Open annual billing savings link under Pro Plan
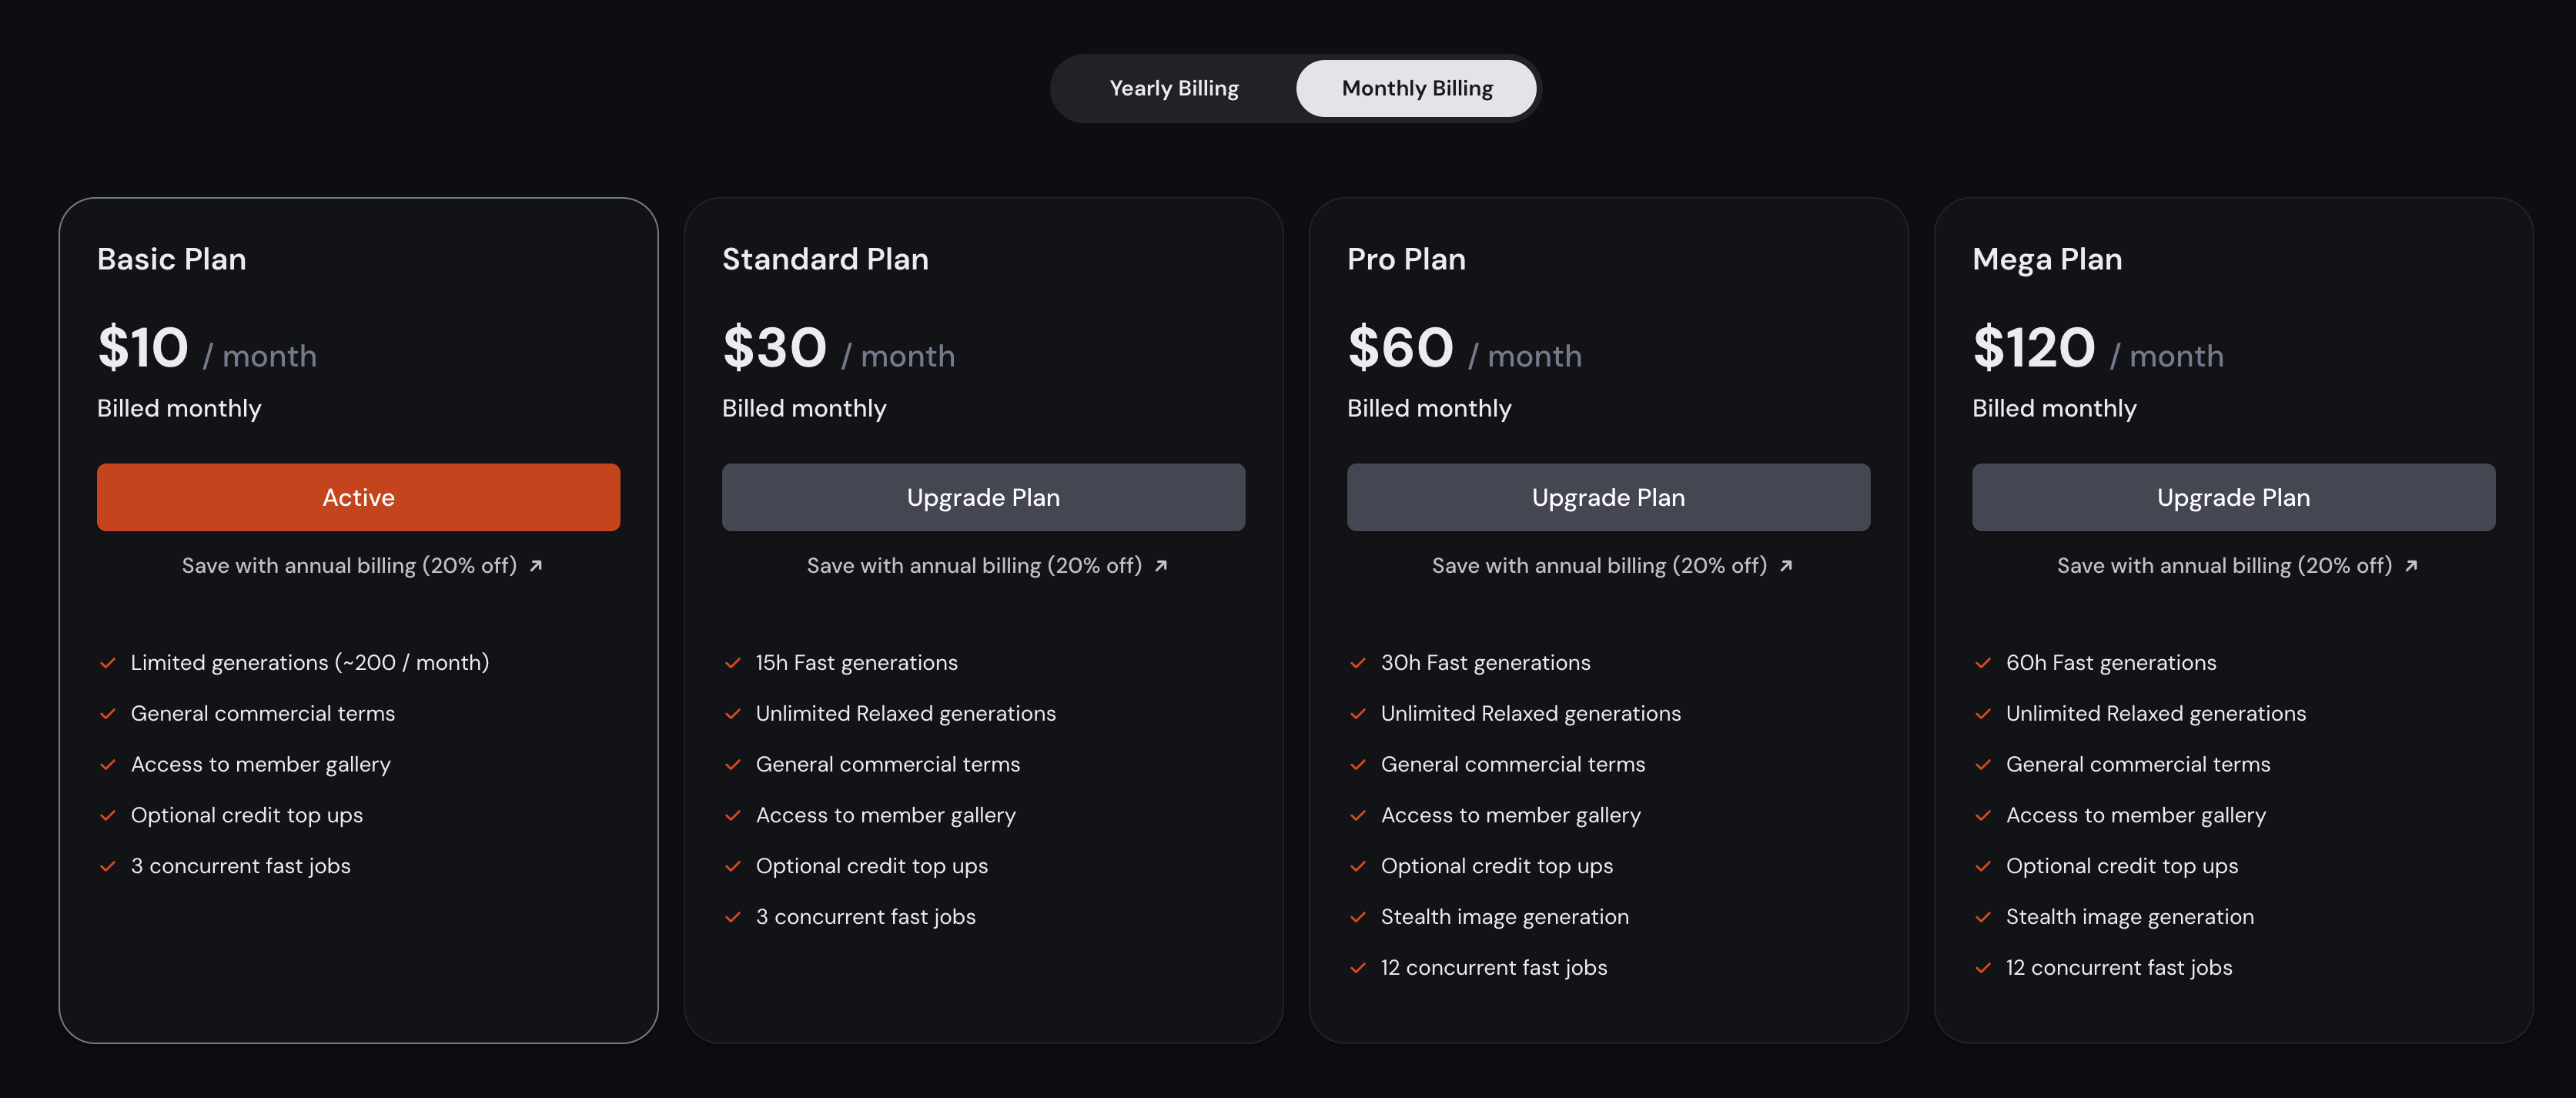Image resolution: width=2576 pixels, height=1098 pixels. pos(1599,566)
